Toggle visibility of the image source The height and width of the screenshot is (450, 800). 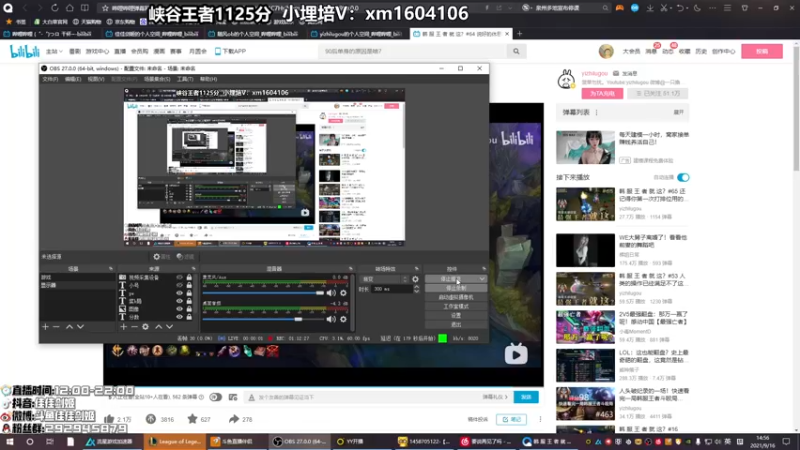point(179,309)
